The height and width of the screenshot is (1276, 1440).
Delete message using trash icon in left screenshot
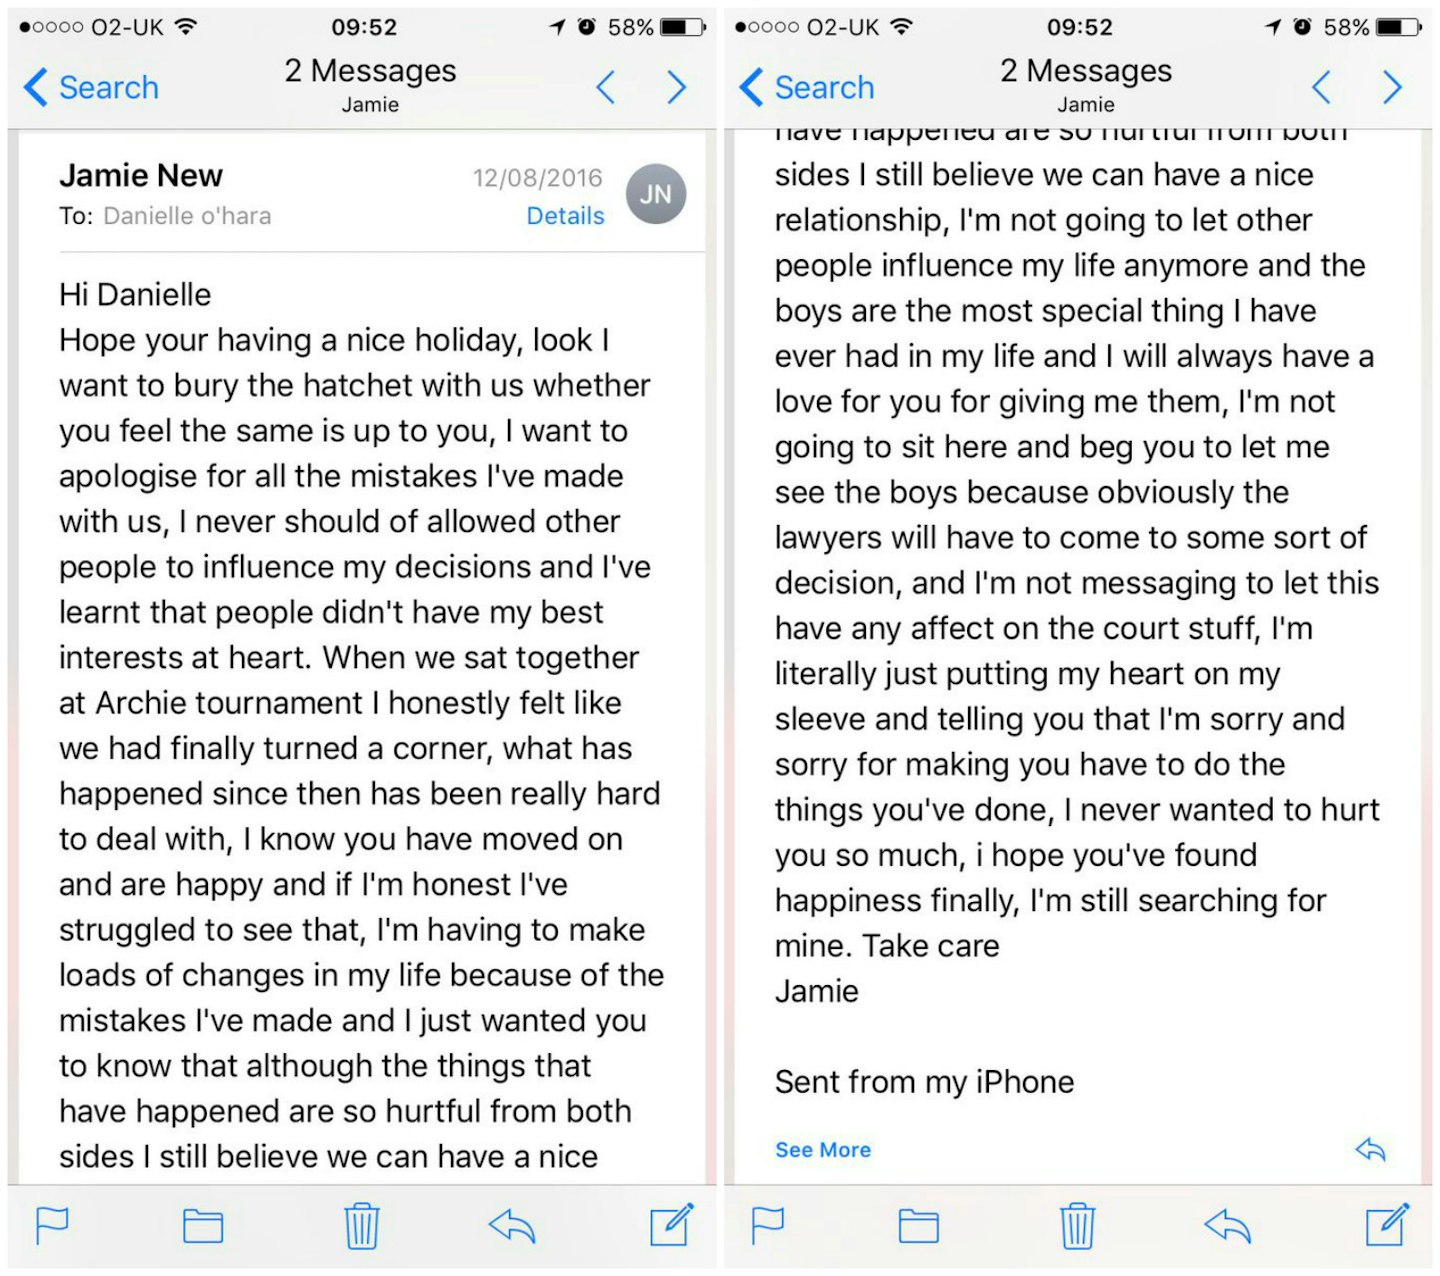362,1226
